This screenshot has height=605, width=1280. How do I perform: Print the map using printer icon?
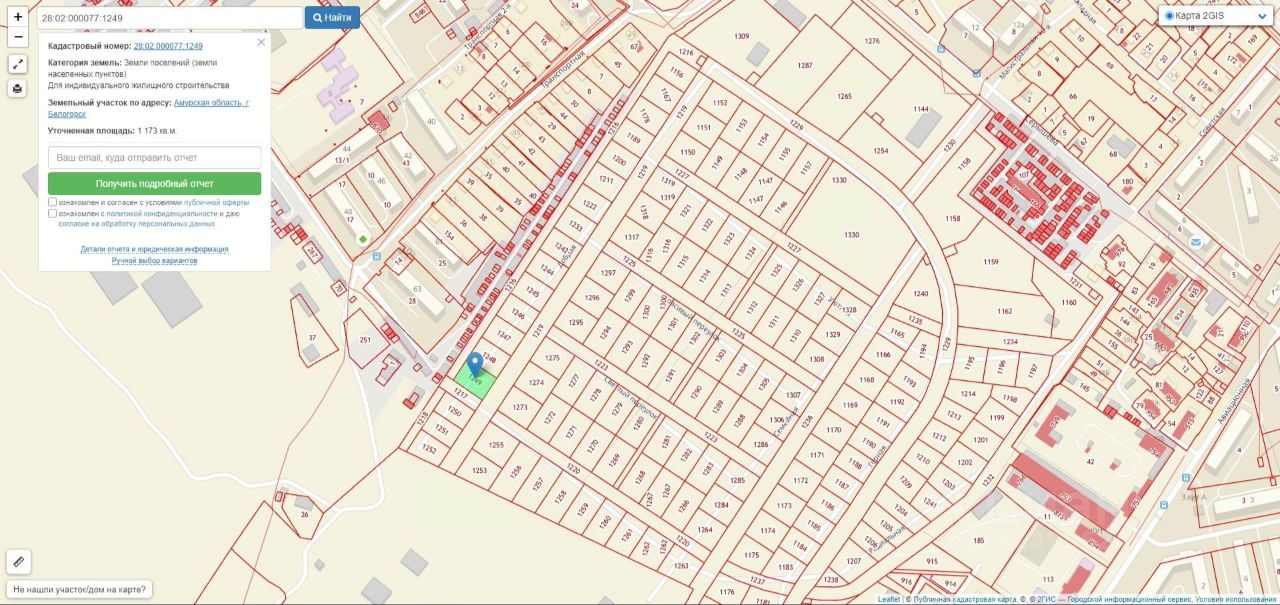click(x=18, y=89)
